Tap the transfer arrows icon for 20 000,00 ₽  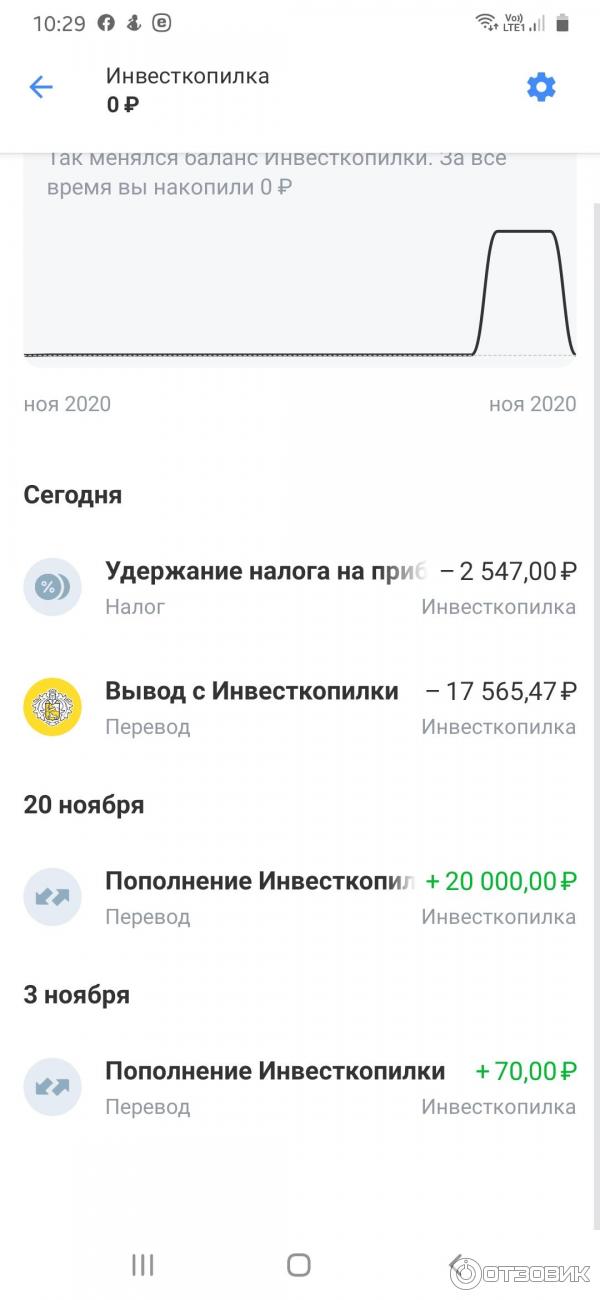[x=52, y=897]
